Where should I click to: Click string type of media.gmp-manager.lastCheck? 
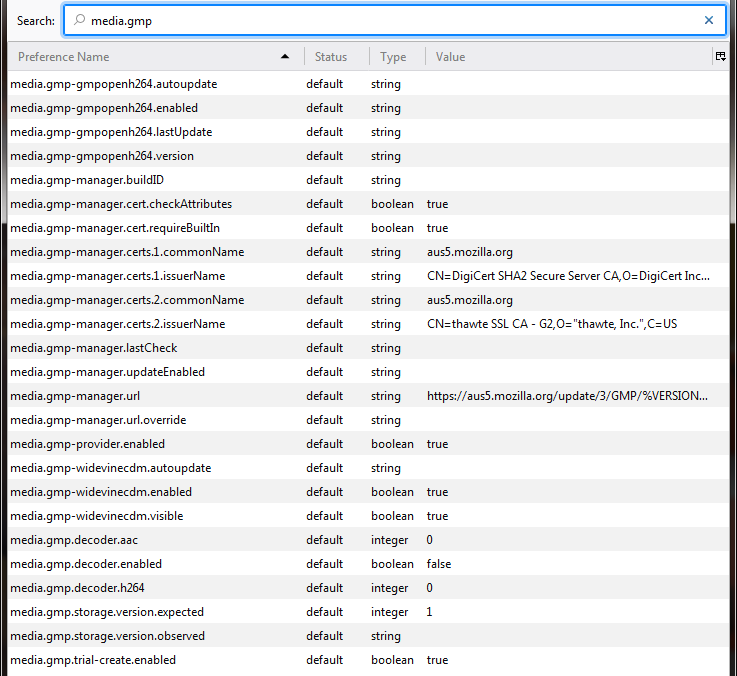click(385, 348)
